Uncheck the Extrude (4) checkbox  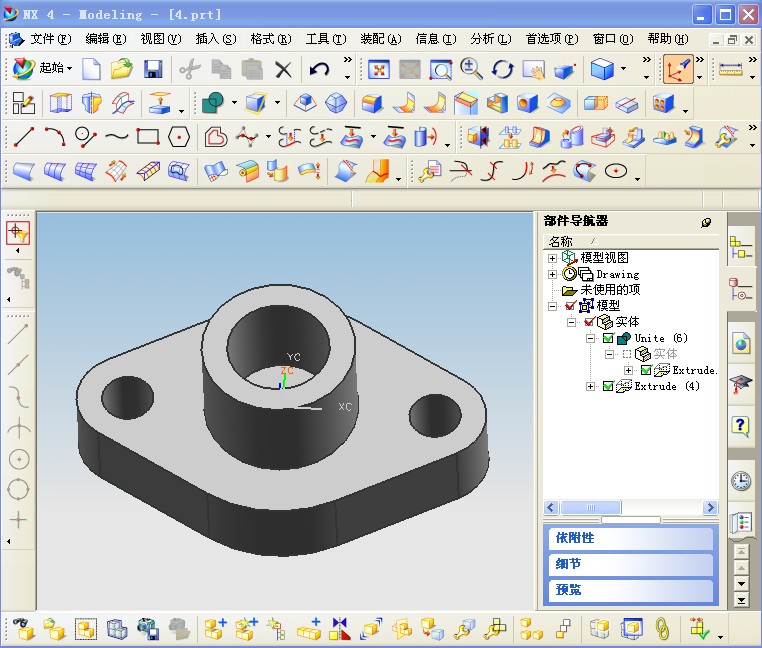(x=608, y=386)
